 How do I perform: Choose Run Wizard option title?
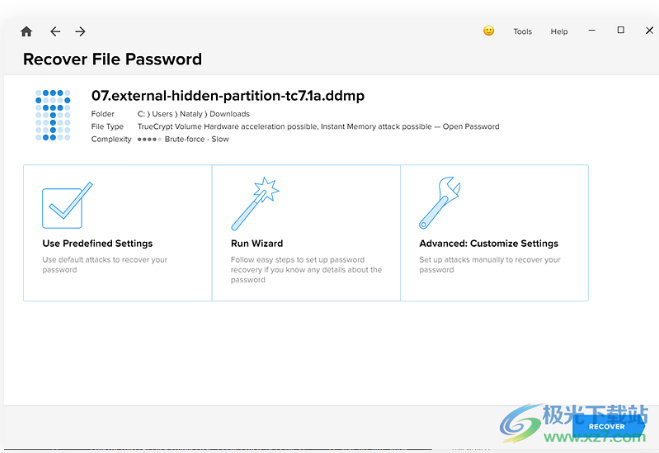[x=257, y=243]
